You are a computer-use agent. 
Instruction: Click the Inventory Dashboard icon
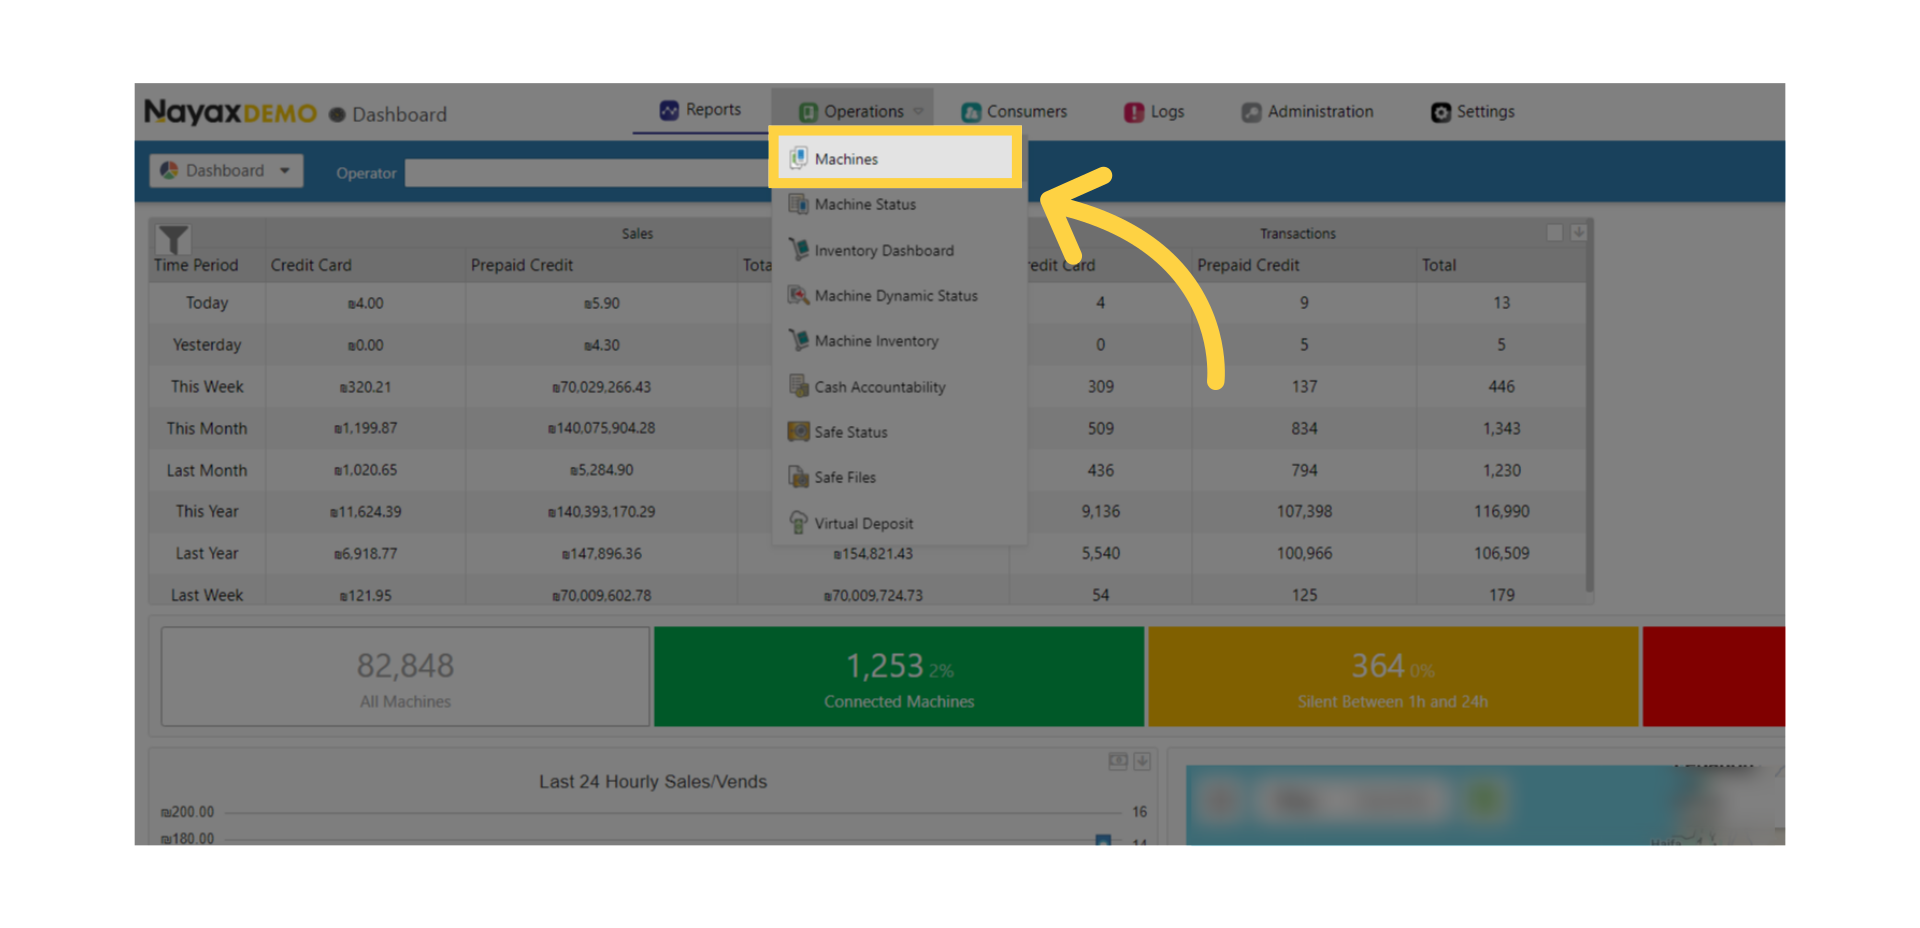798,249
